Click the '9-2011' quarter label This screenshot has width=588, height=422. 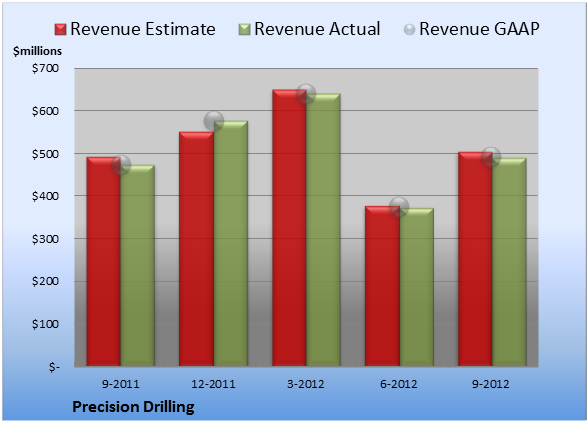121,384
